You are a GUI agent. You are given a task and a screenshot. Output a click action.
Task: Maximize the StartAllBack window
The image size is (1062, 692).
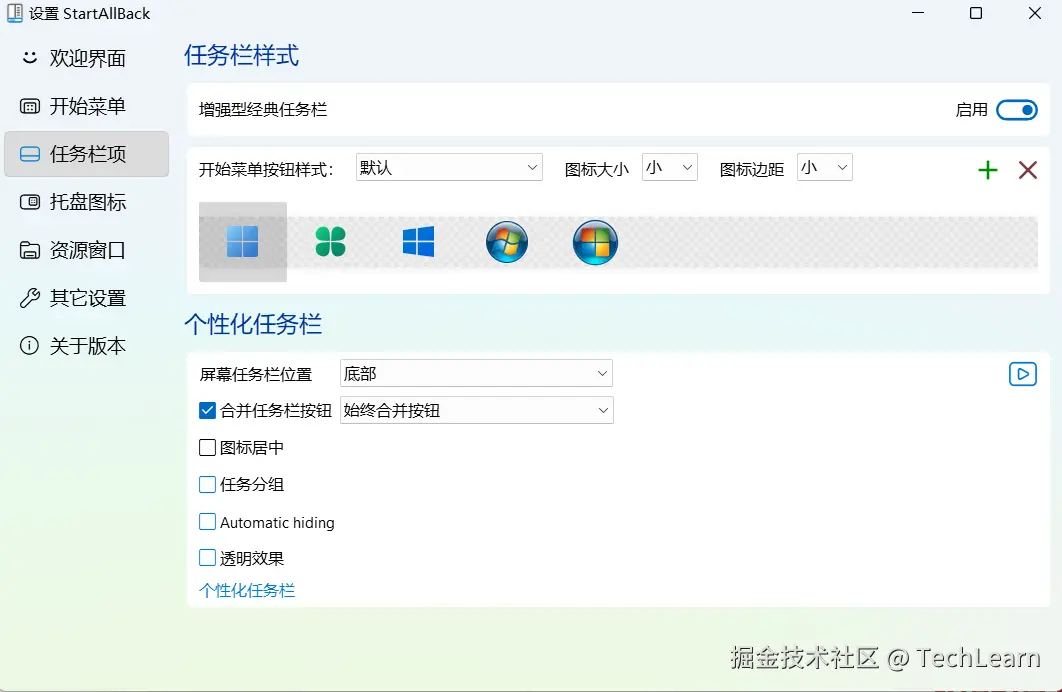point(976,13)
